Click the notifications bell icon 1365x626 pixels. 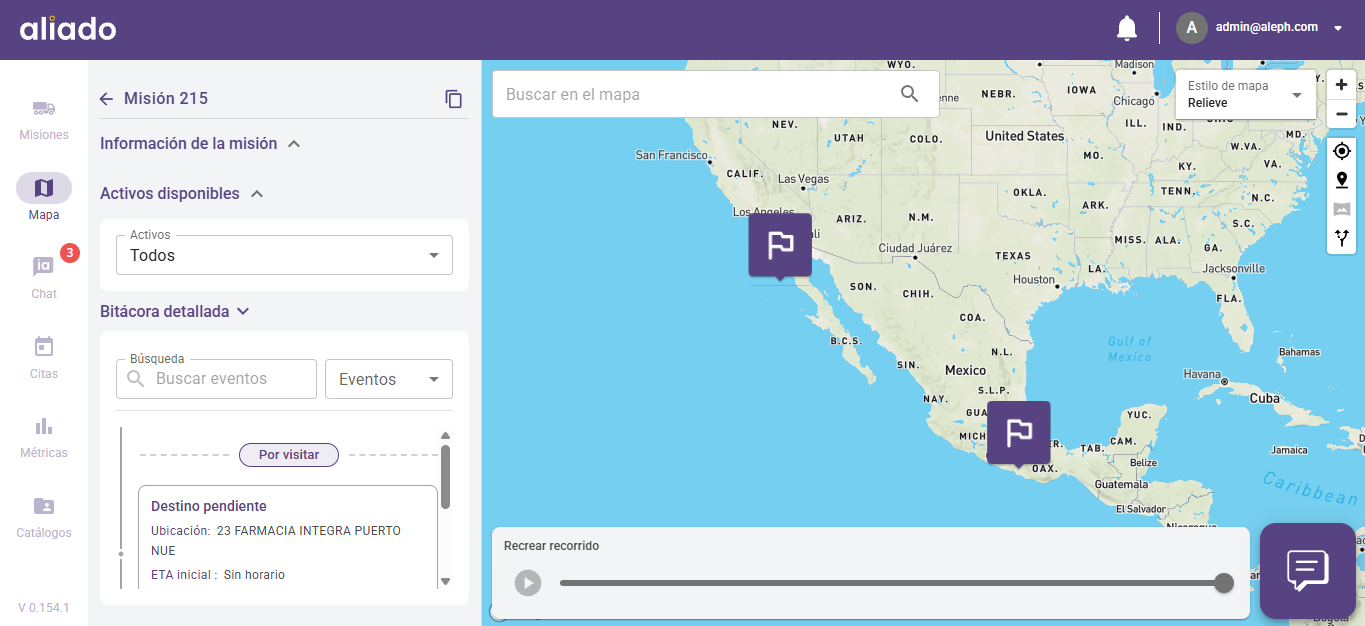click(1127, 28)
